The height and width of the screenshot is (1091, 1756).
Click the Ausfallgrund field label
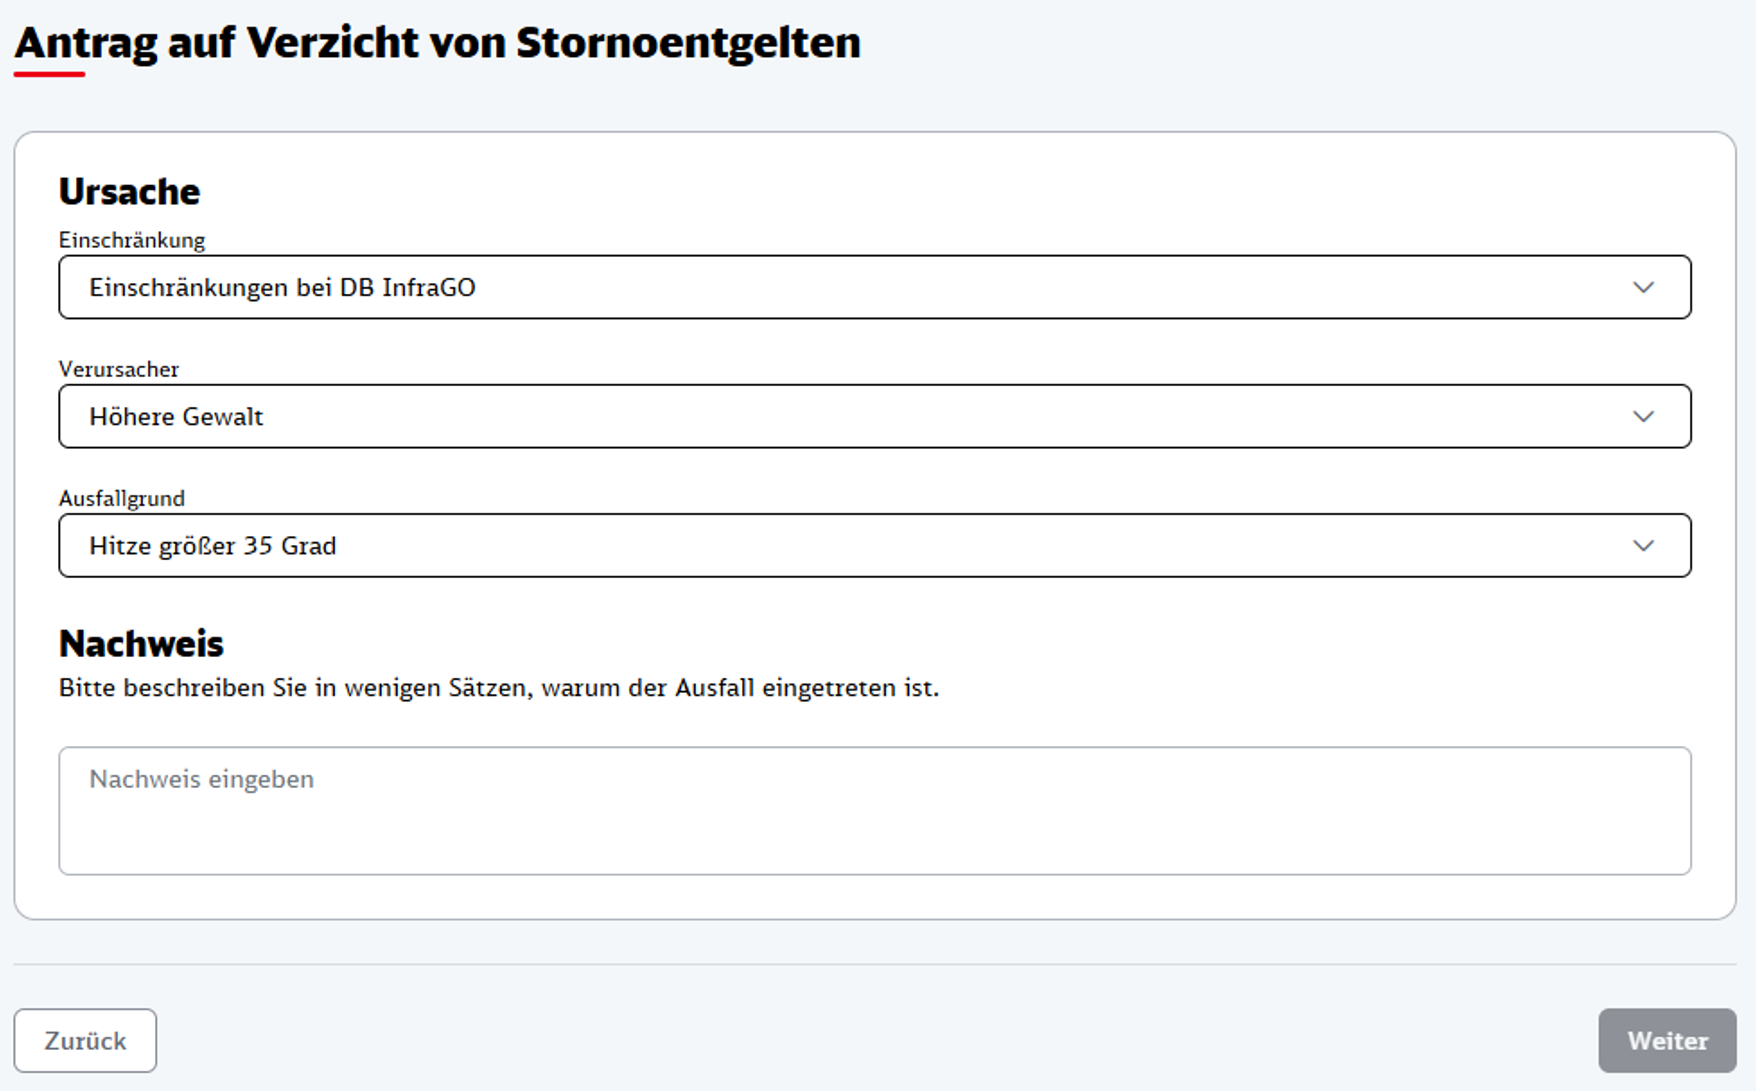pyautogui.click(x=122, y=498)
